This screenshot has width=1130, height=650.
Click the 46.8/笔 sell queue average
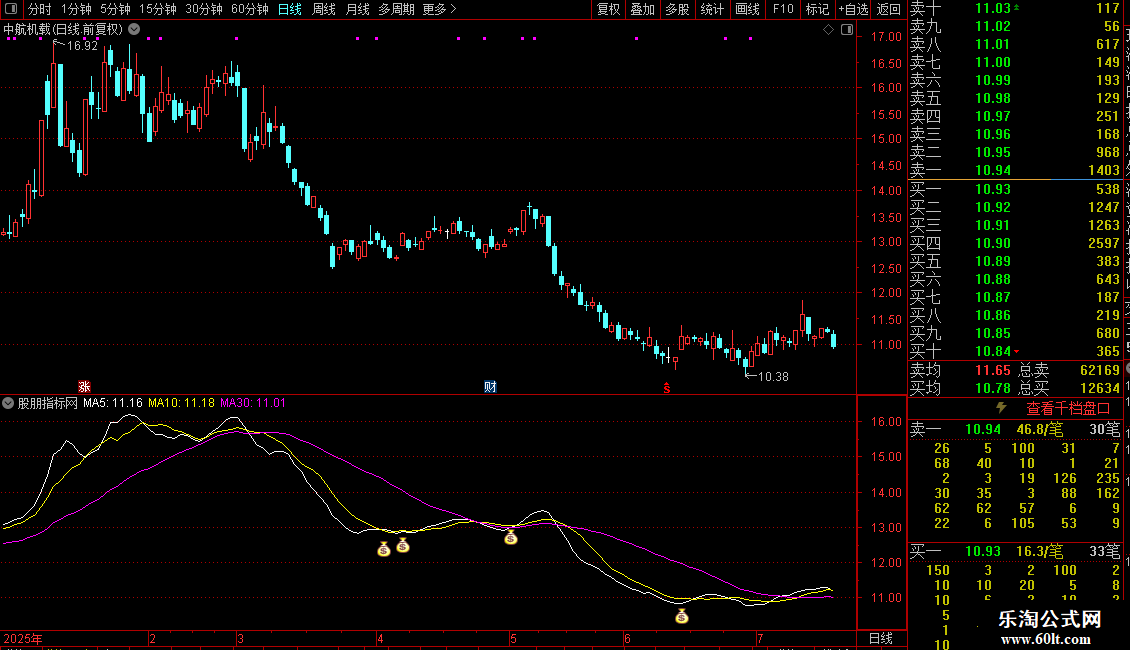click(1039, 429)
